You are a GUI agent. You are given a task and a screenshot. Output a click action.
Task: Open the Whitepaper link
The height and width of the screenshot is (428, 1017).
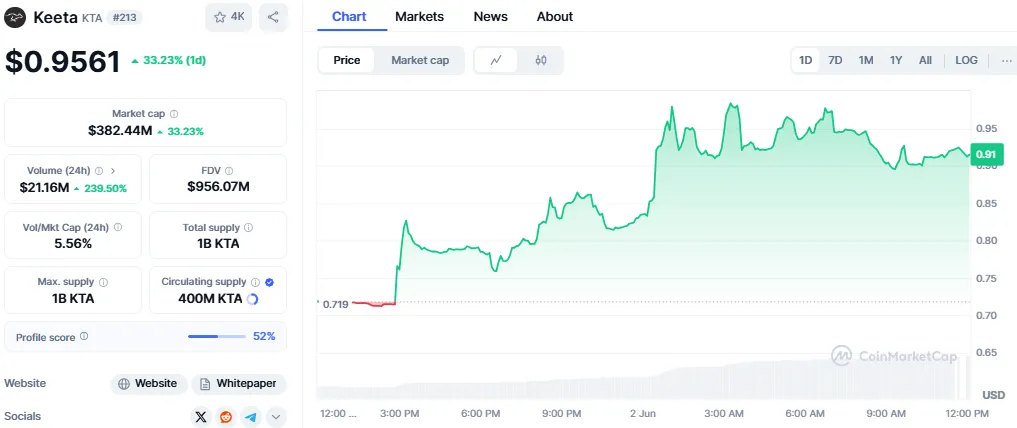click(238, 383)
